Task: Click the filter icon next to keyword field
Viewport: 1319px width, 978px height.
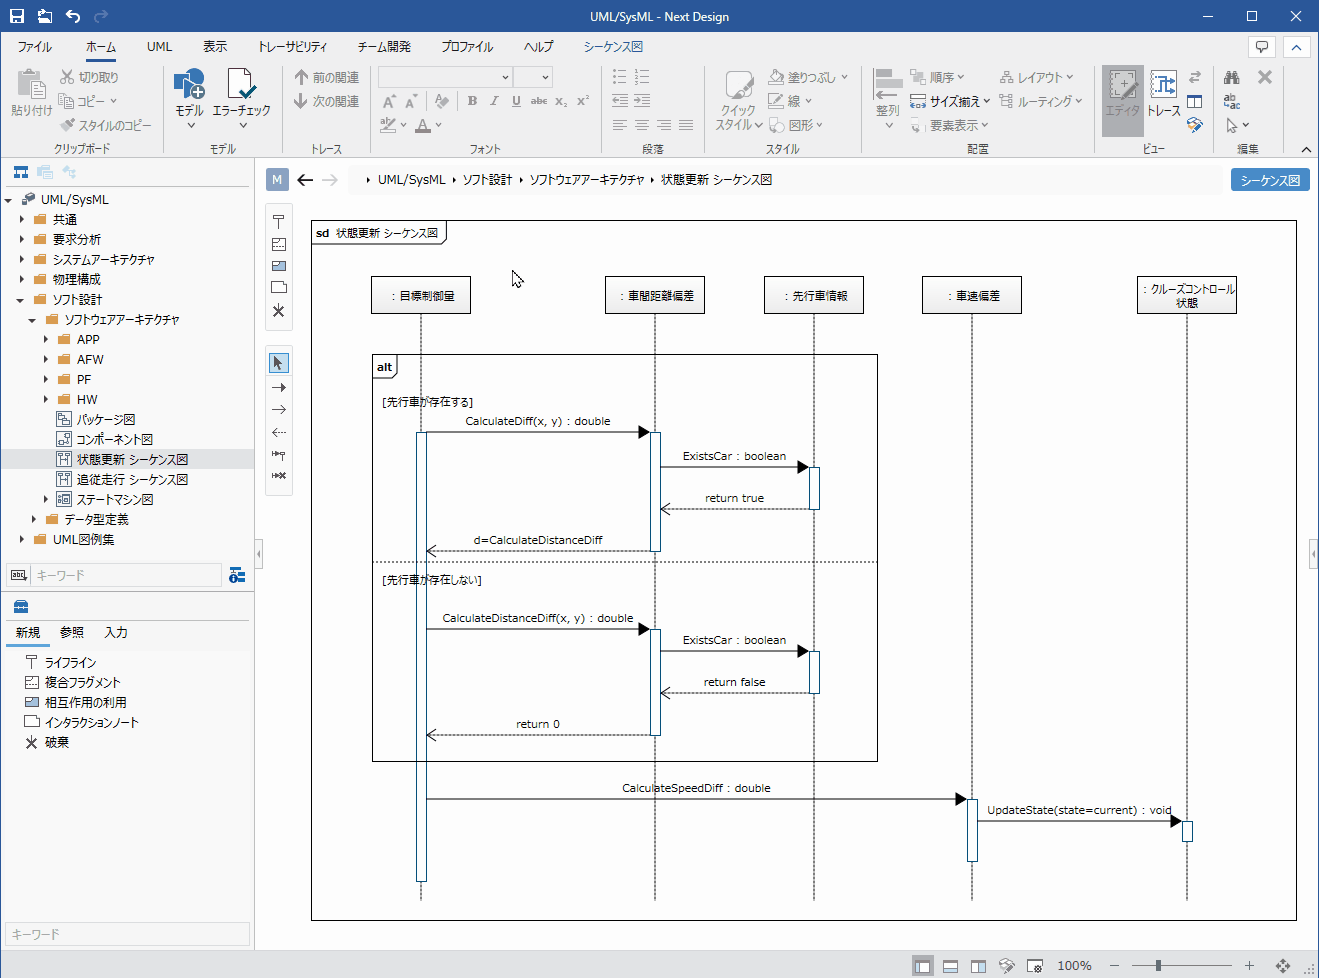Action: [x=237, y=575]
